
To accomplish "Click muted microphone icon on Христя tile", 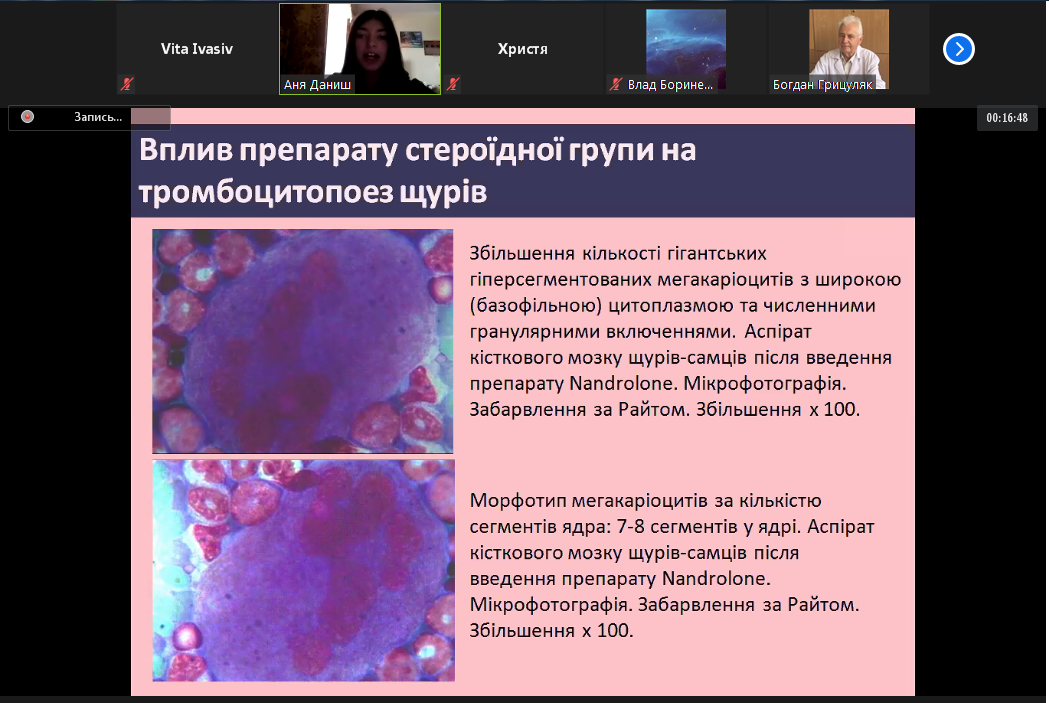I will pos(454,85).
